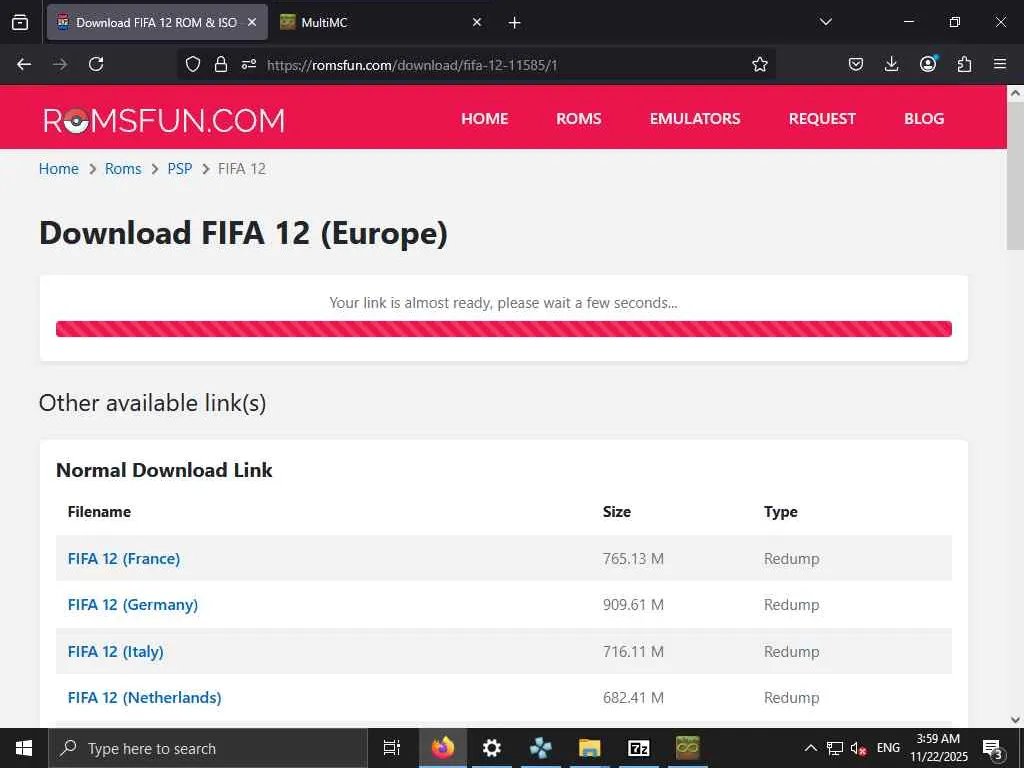1024x768 pixels.
Task: Open site permissions icon in address bar
Action: (x=249, y=64)
